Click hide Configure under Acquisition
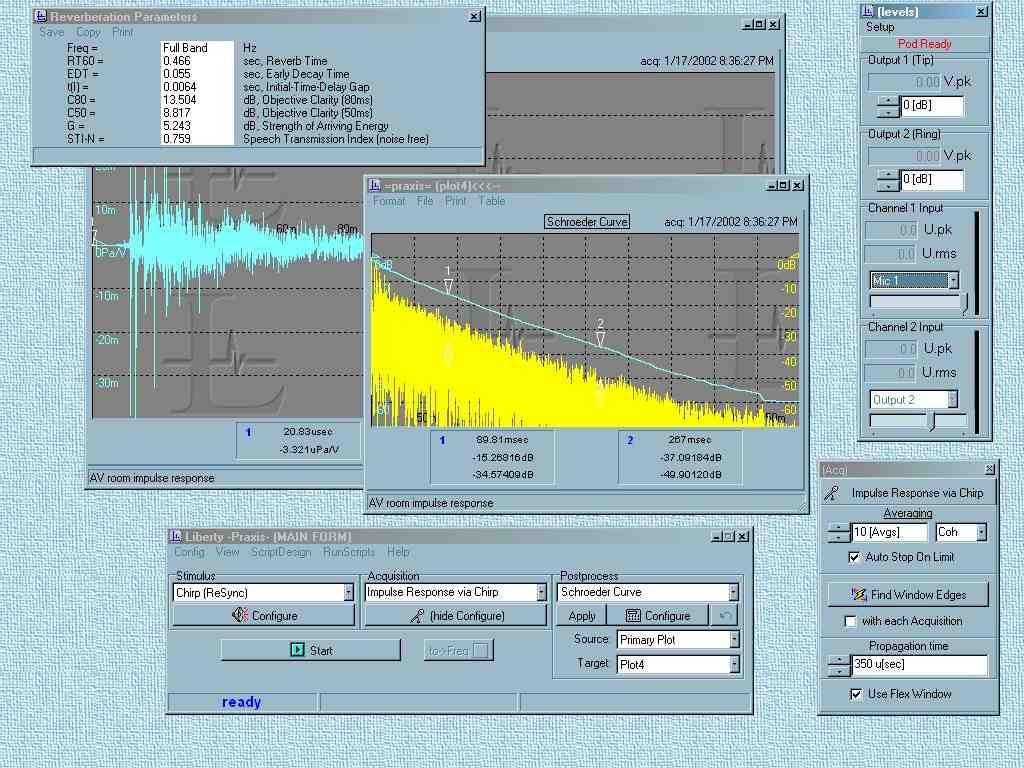1024x768 pixels. tap(456, 616)
